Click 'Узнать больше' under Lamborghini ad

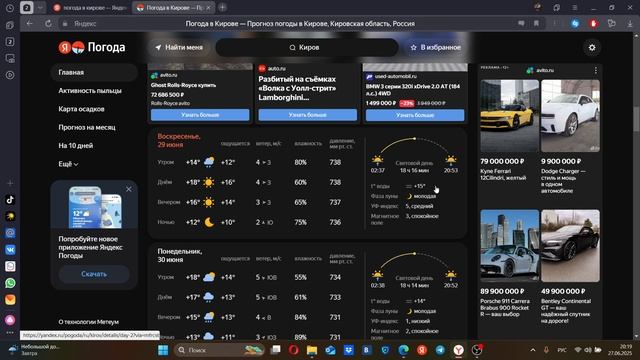click(307, 115)
